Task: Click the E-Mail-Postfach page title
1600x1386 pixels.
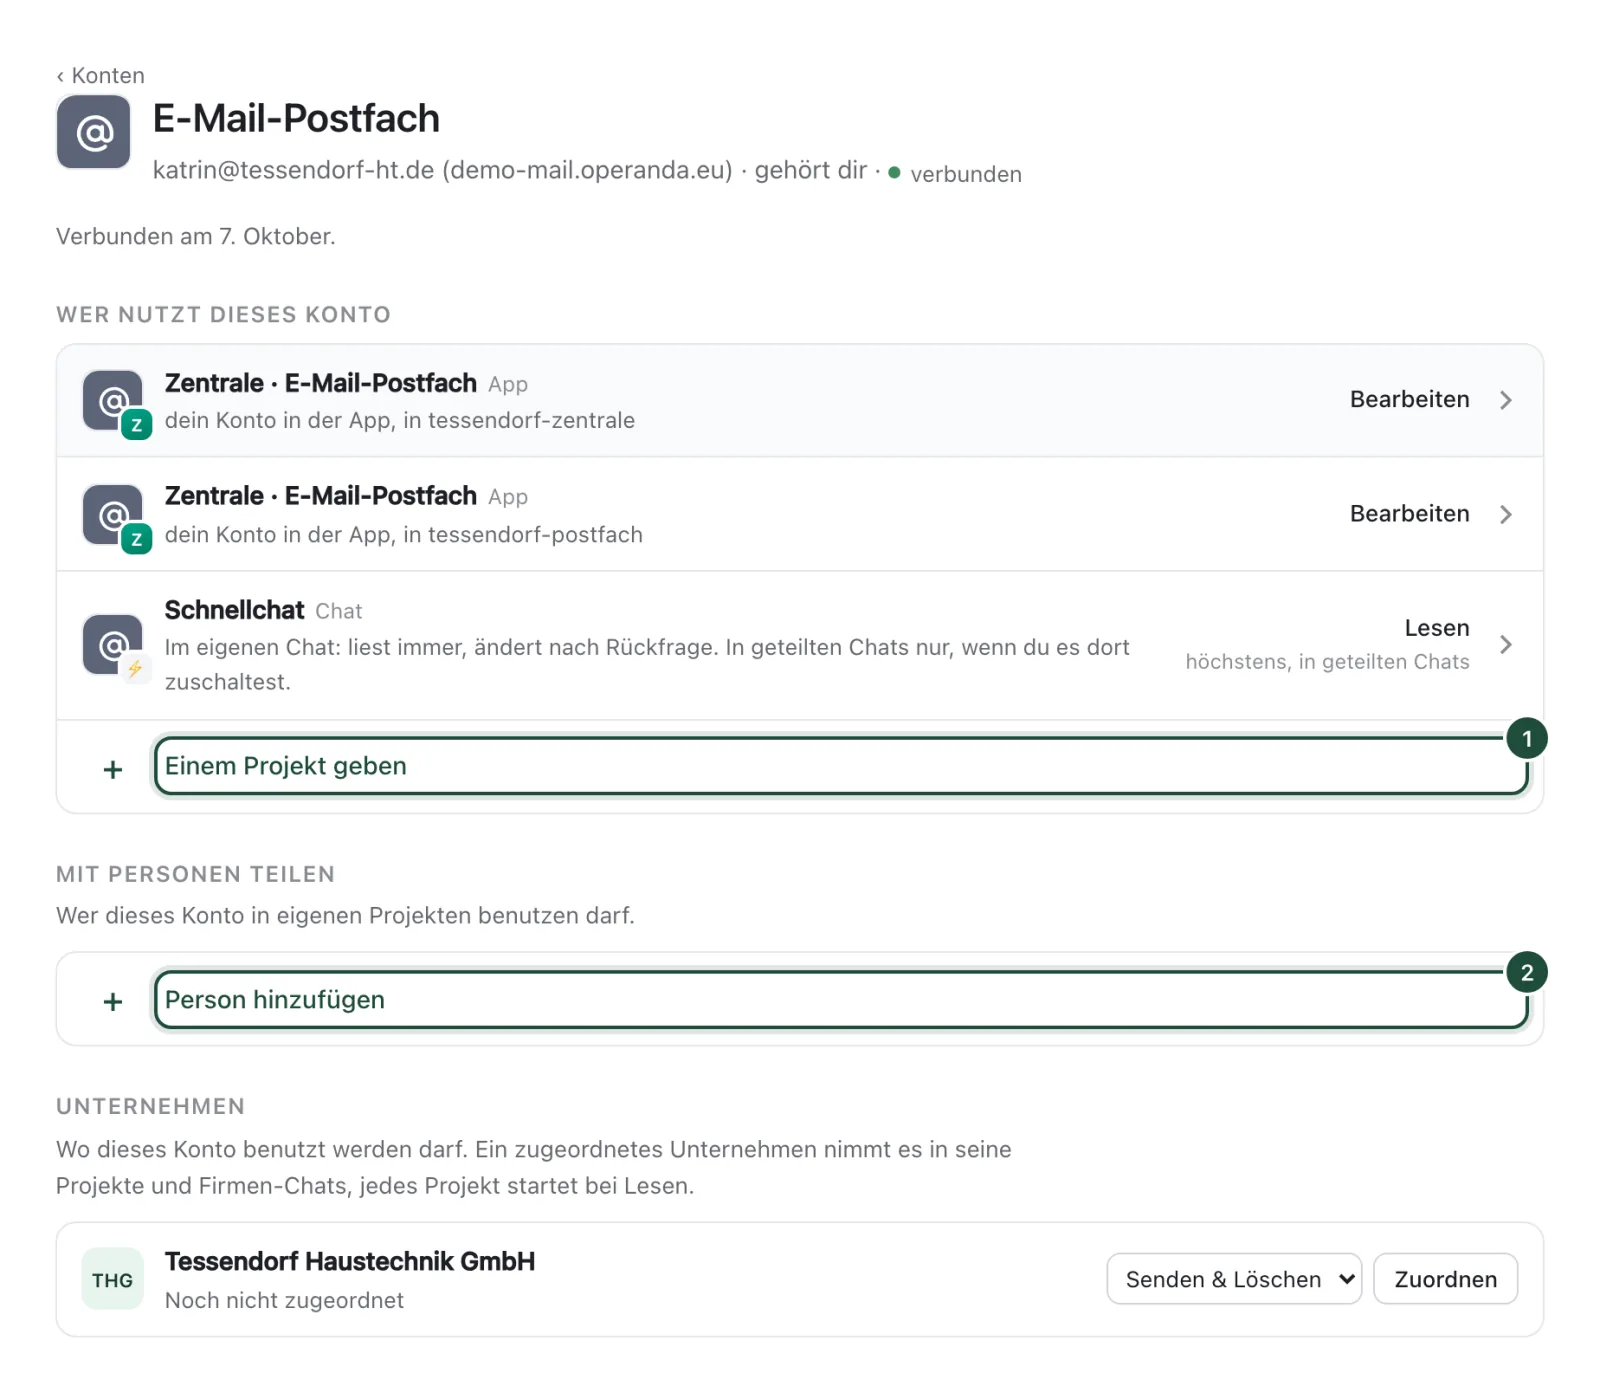Action: click(296, 119)
